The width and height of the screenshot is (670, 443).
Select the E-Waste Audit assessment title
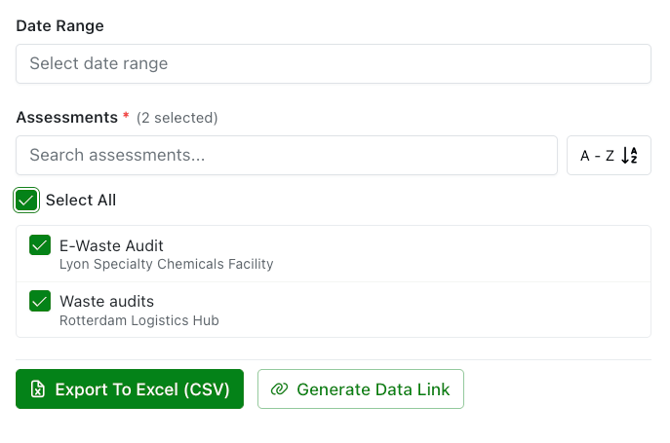(x=111, y=246)
